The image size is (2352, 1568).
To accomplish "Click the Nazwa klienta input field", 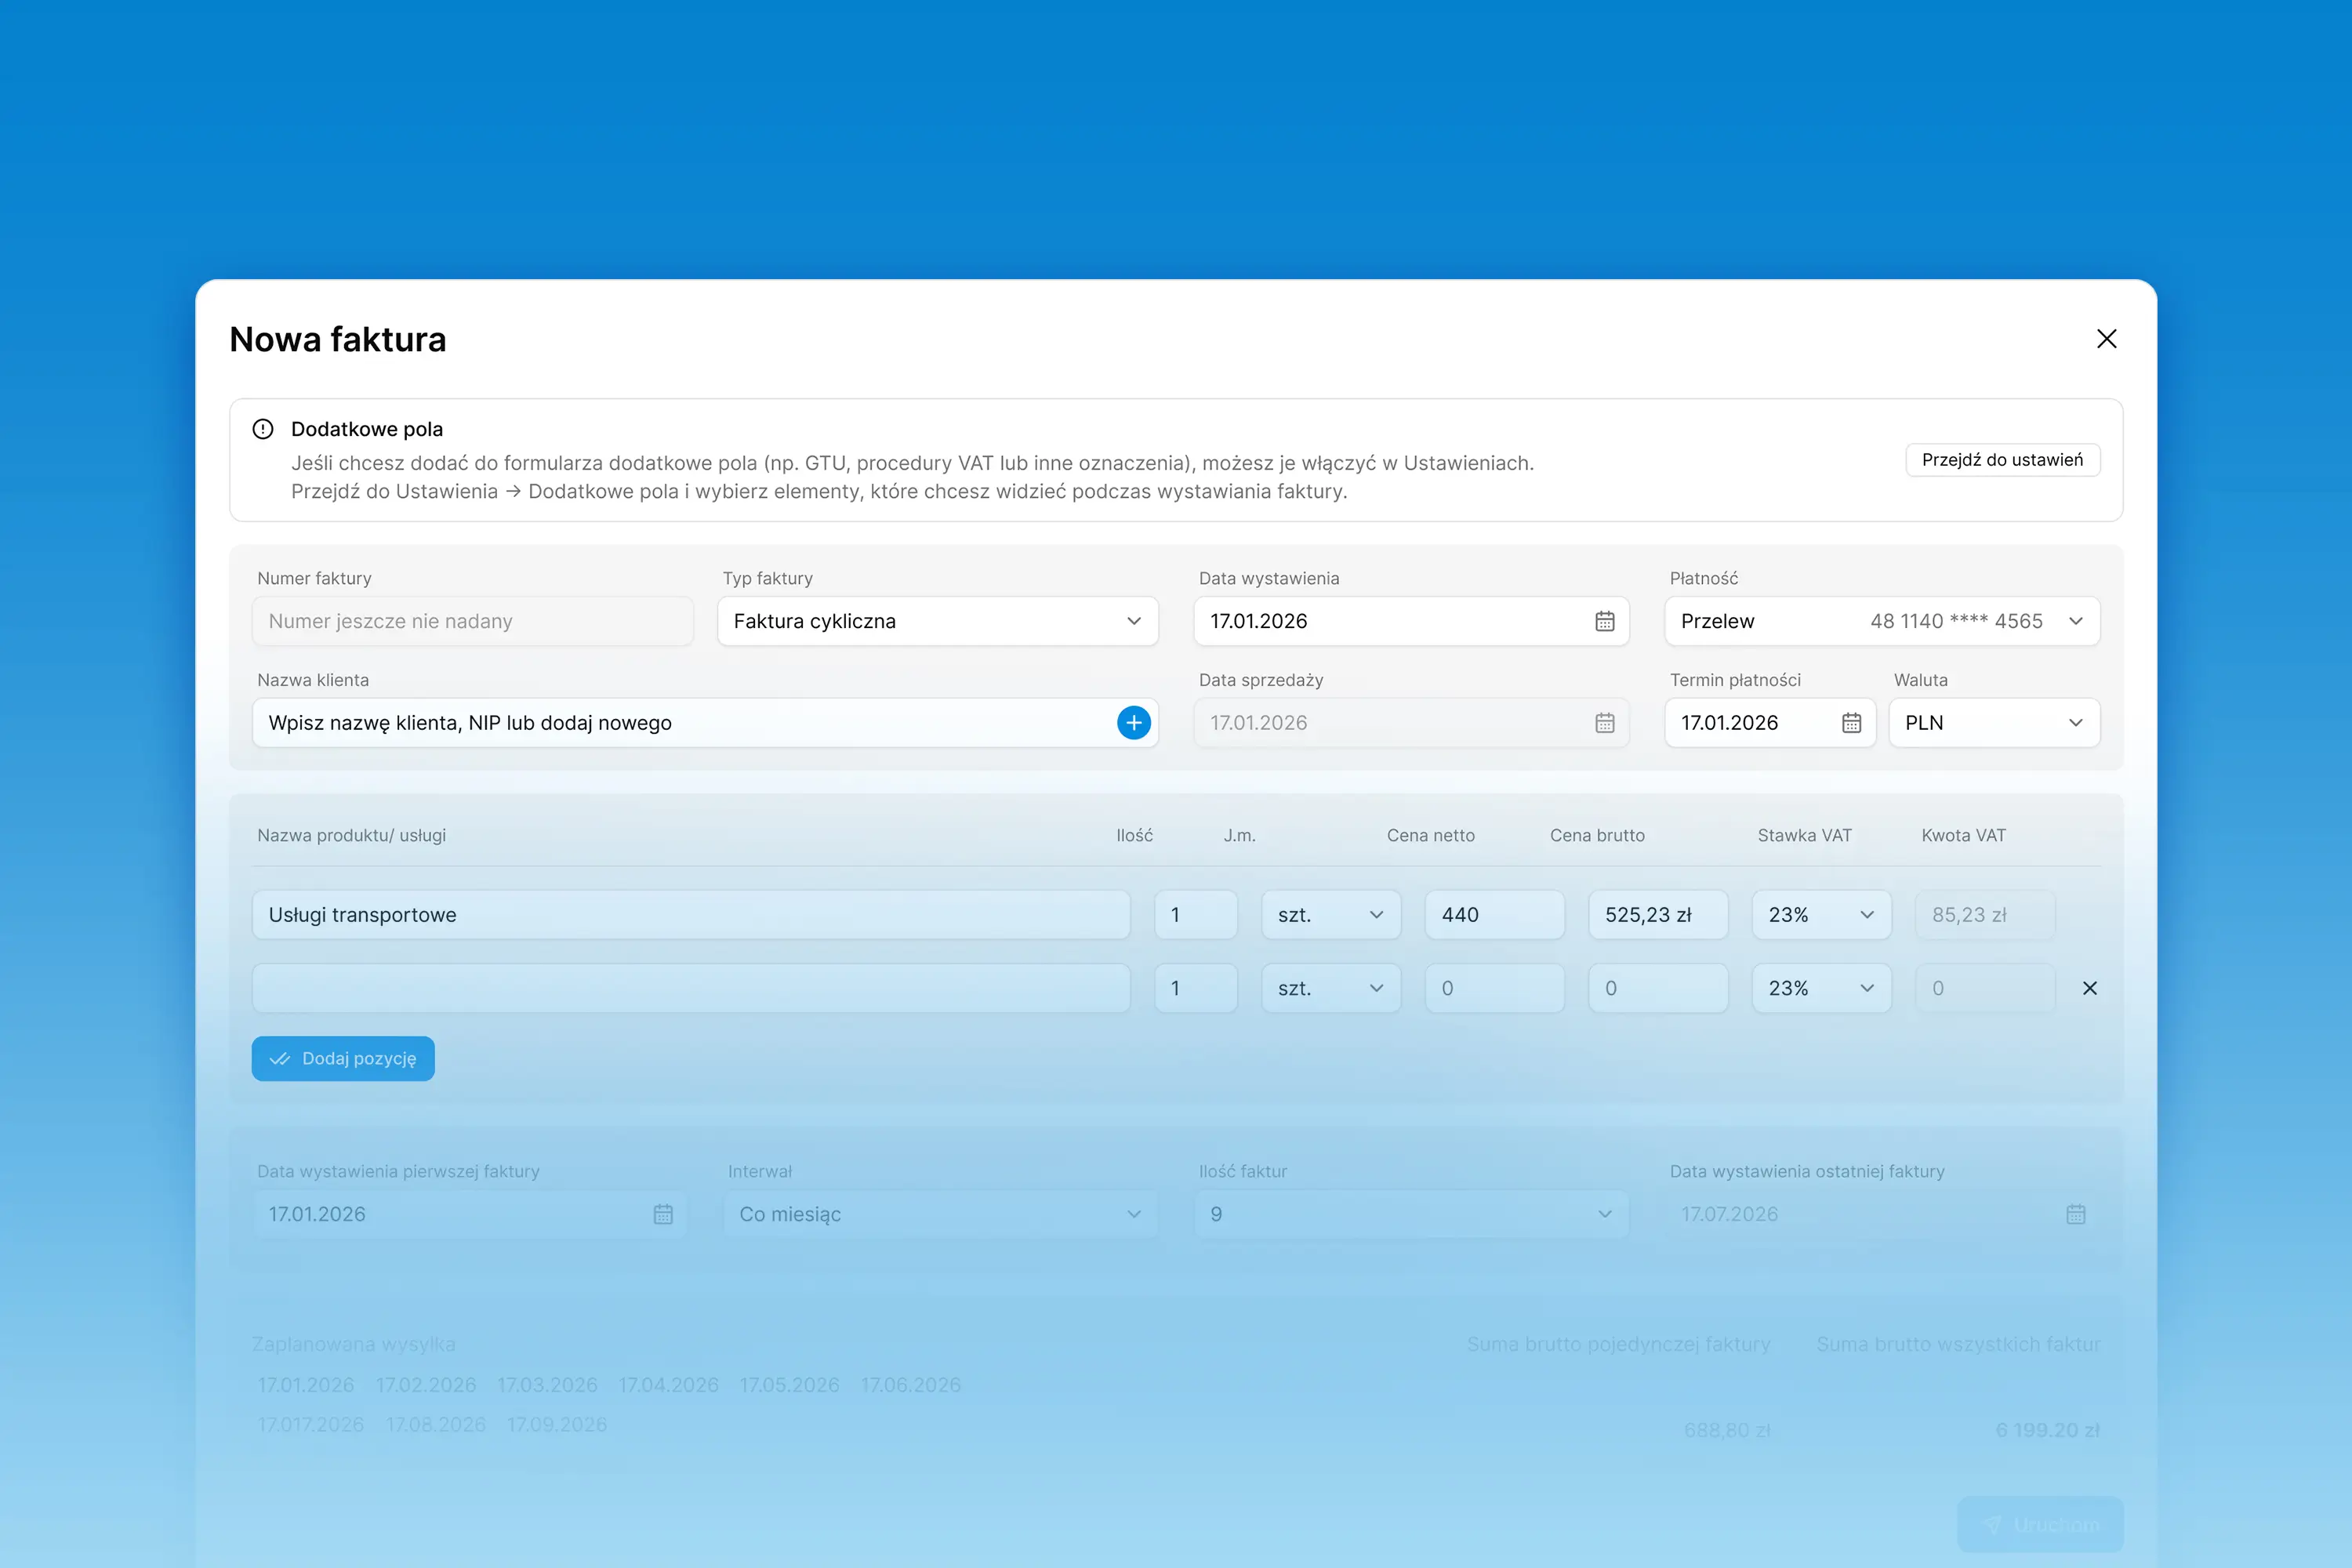I will (x=680, y=723).
